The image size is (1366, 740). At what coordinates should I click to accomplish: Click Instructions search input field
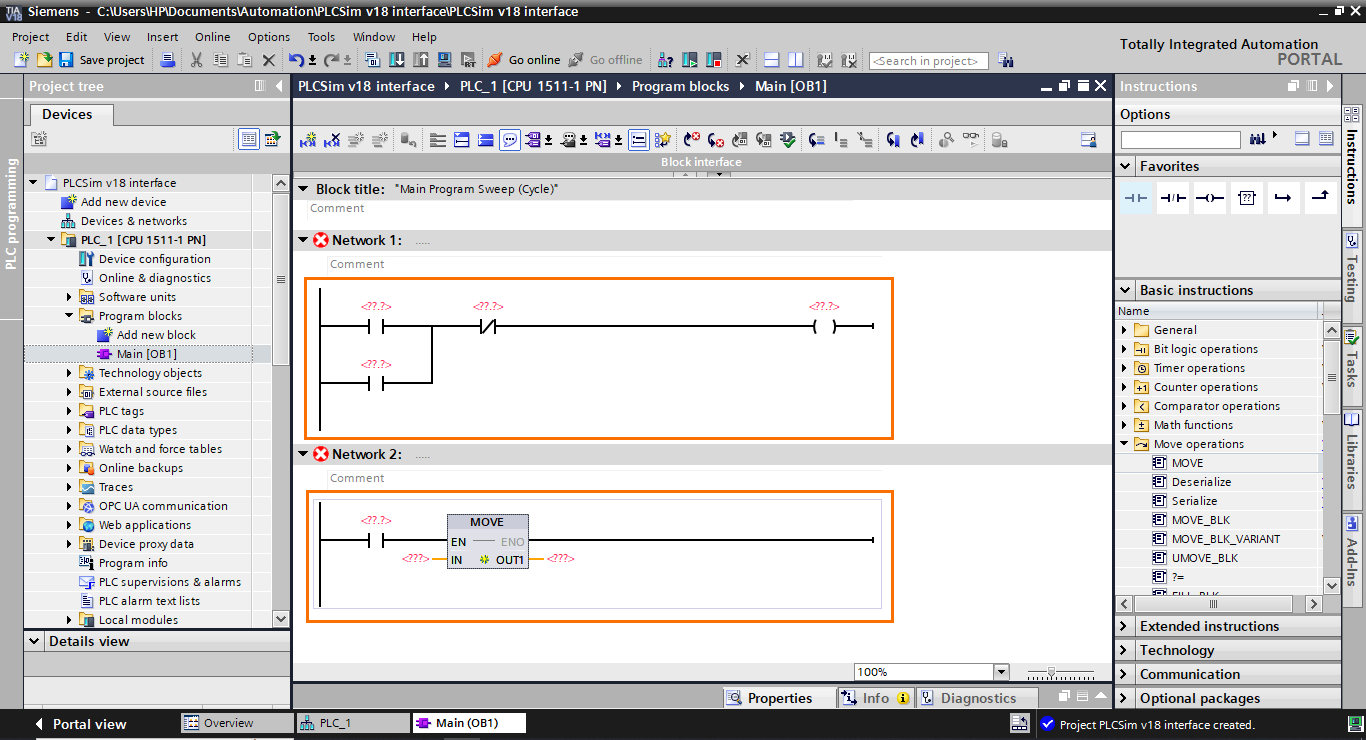pos(1180,140)
